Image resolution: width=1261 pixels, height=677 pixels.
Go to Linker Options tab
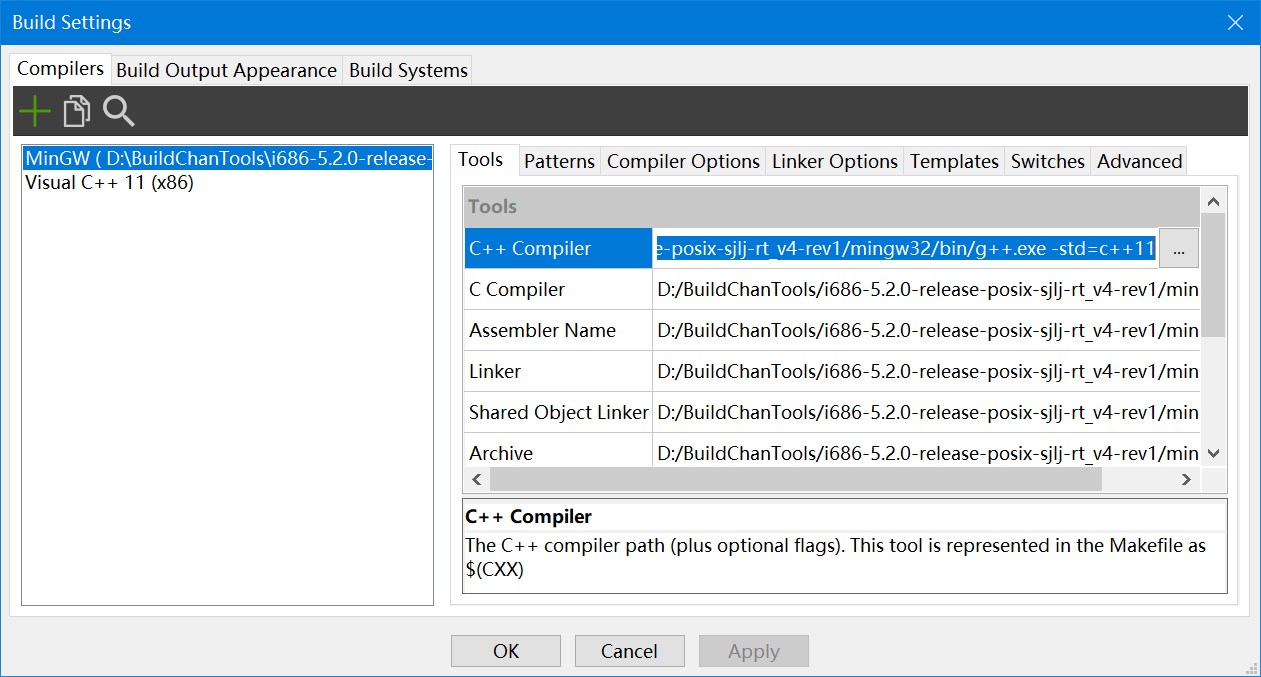pyautogui.click(x=835, y=161)
